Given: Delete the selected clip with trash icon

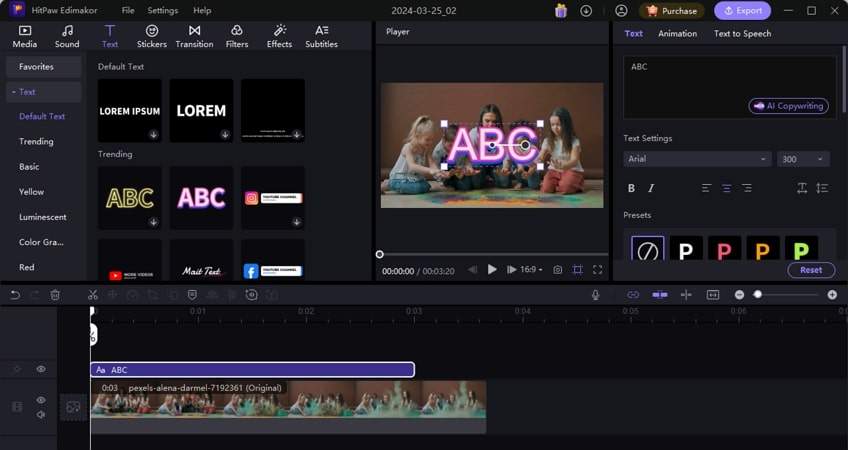Looking at the screenshot, I should click(55, 295).
